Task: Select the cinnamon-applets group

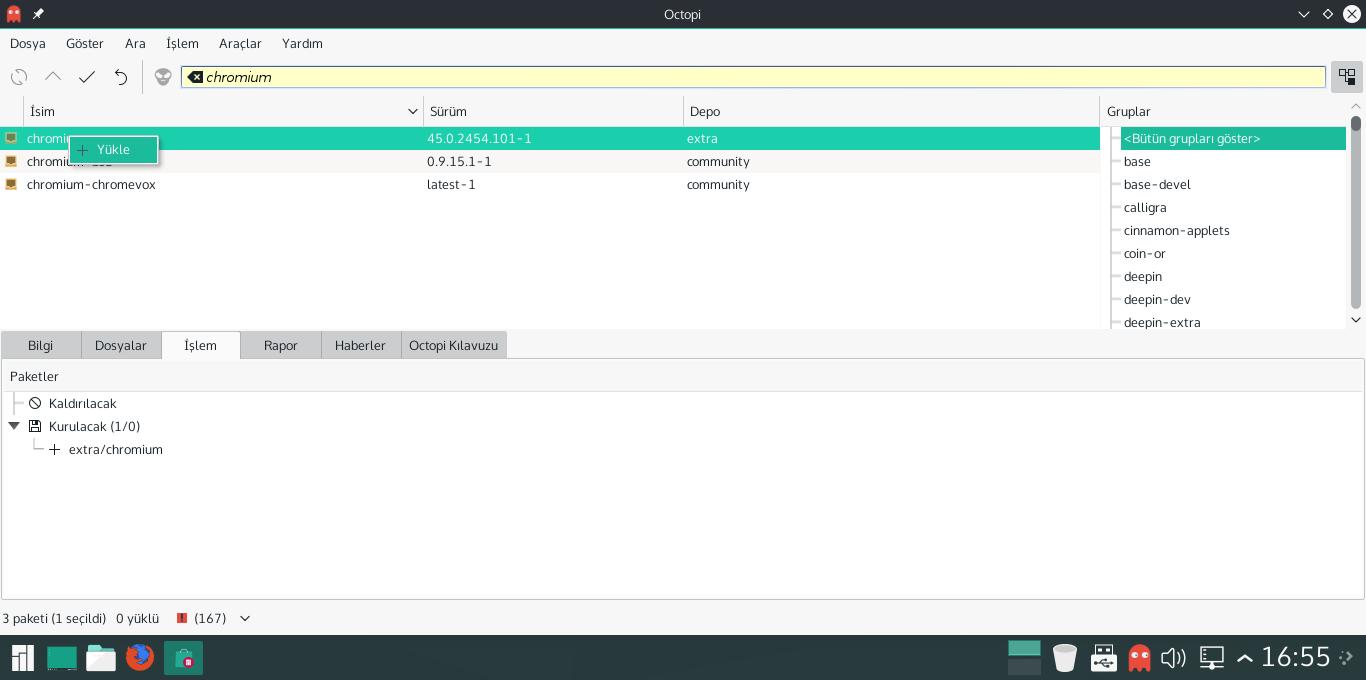Action: click(1177, 230)
